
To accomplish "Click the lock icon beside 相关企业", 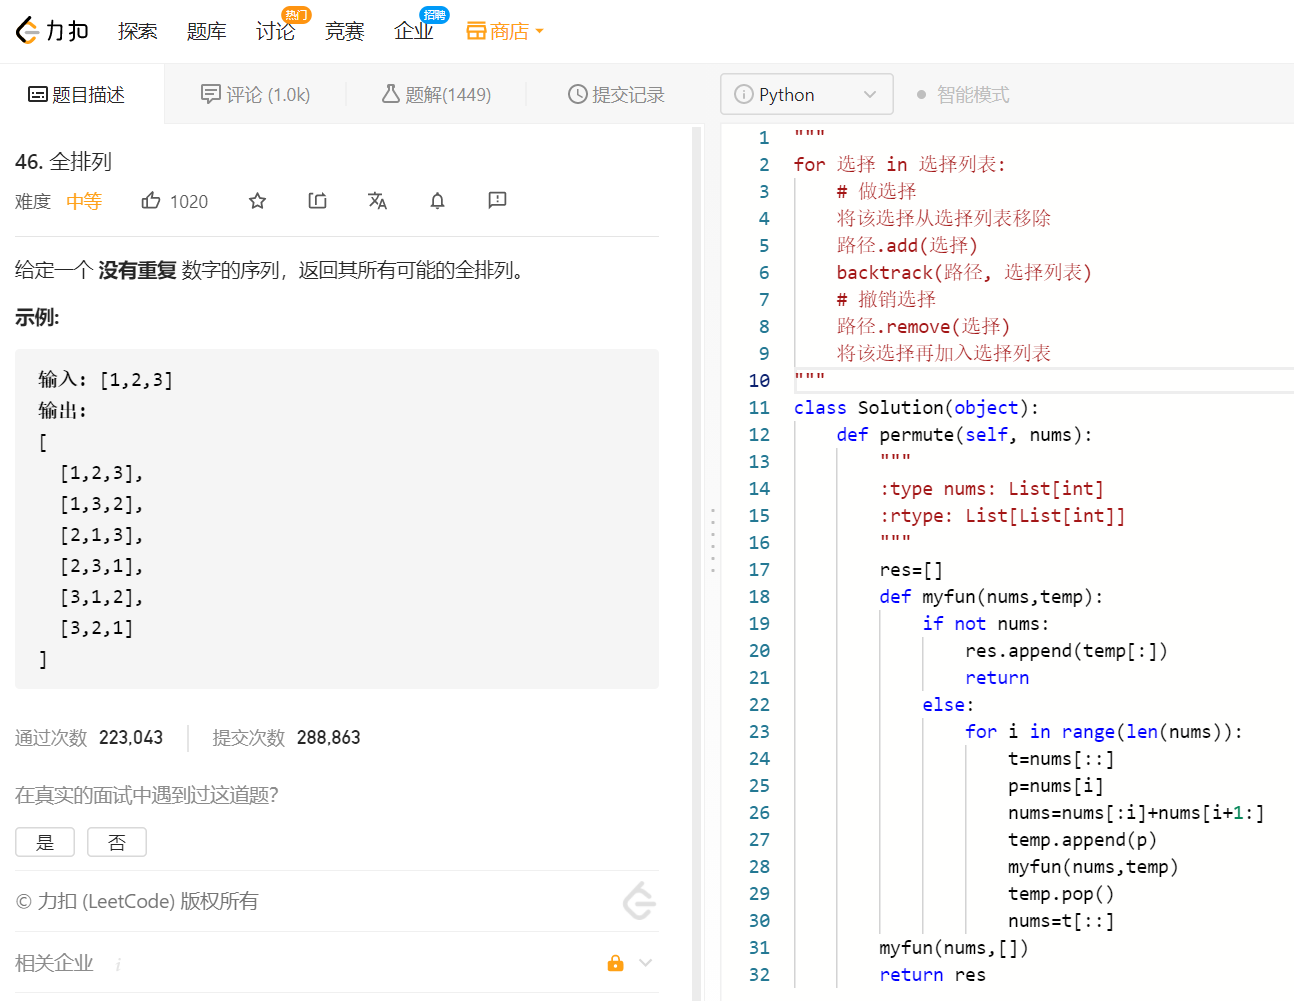I will [615, 963].
